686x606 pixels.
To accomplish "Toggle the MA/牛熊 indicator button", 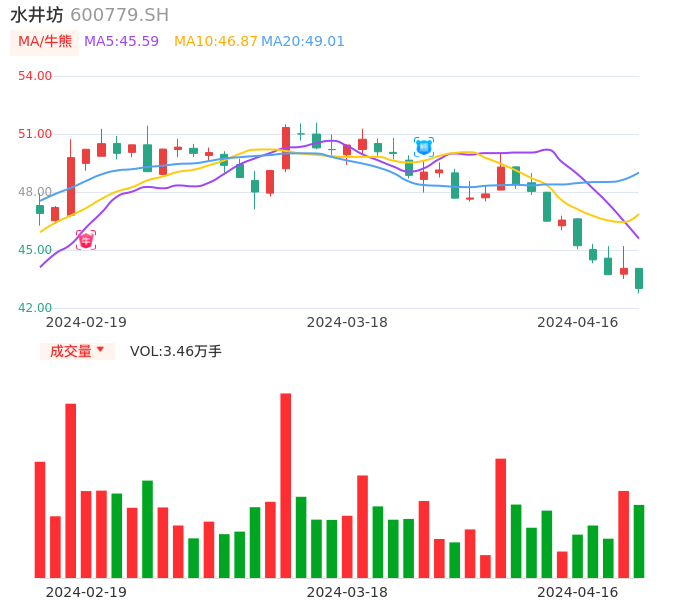I will point(45,42).
